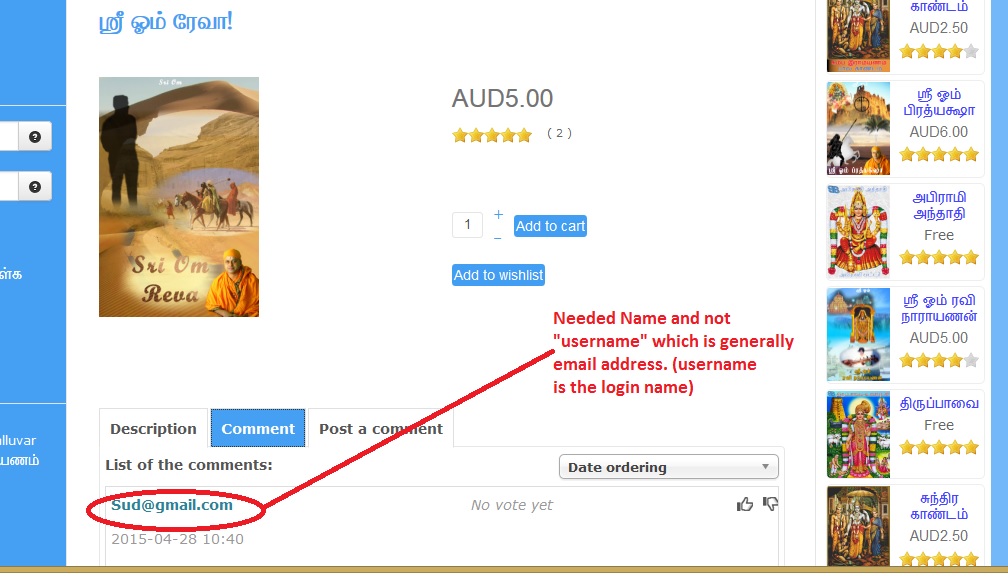Click the five-star product rating

pos(492,135)
